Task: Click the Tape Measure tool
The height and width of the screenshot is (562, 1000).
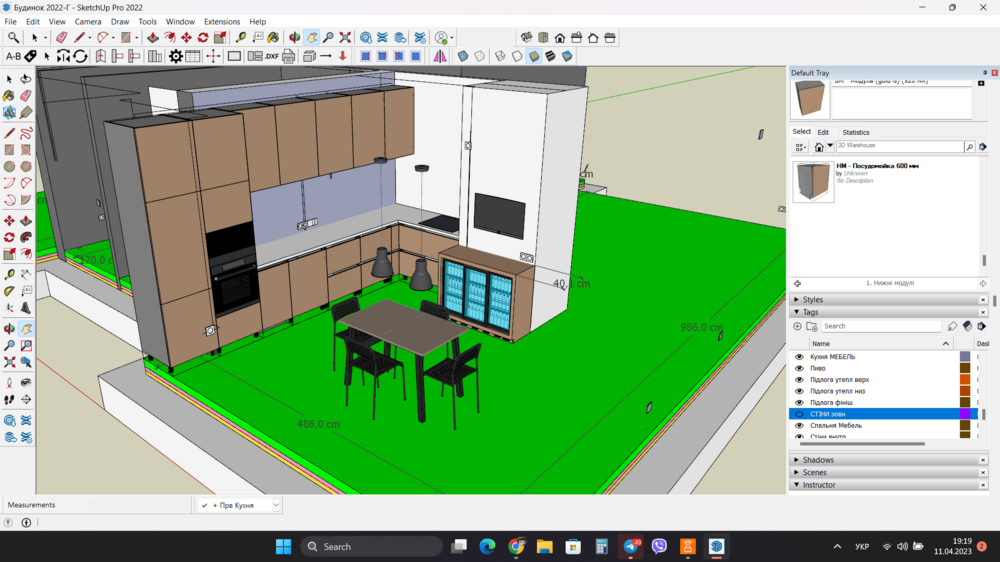Action: (241, 38)
